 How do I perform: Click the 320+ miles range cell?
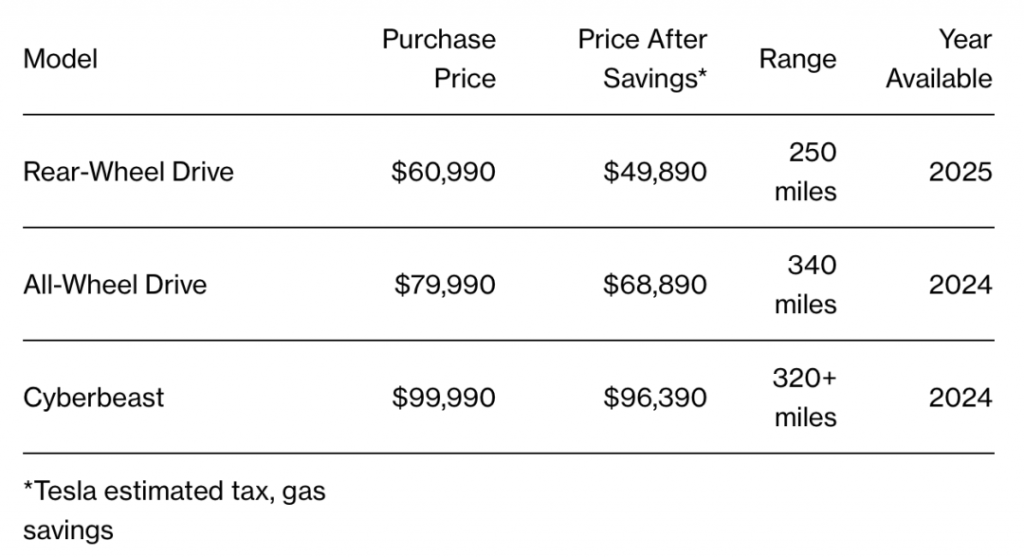[805, 398]
